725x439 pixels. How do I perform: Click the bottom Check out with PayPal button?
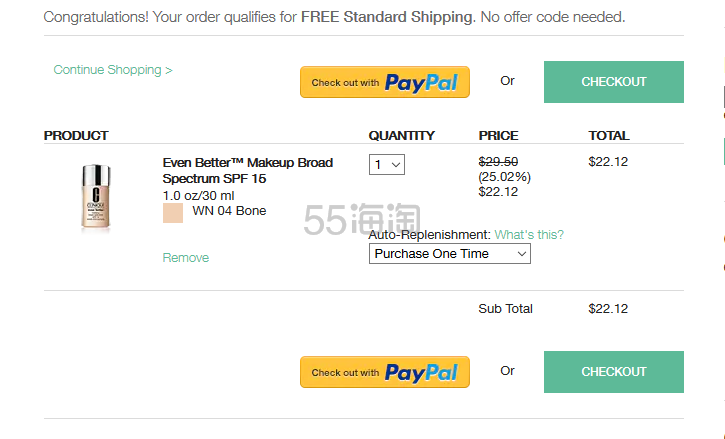385,372
